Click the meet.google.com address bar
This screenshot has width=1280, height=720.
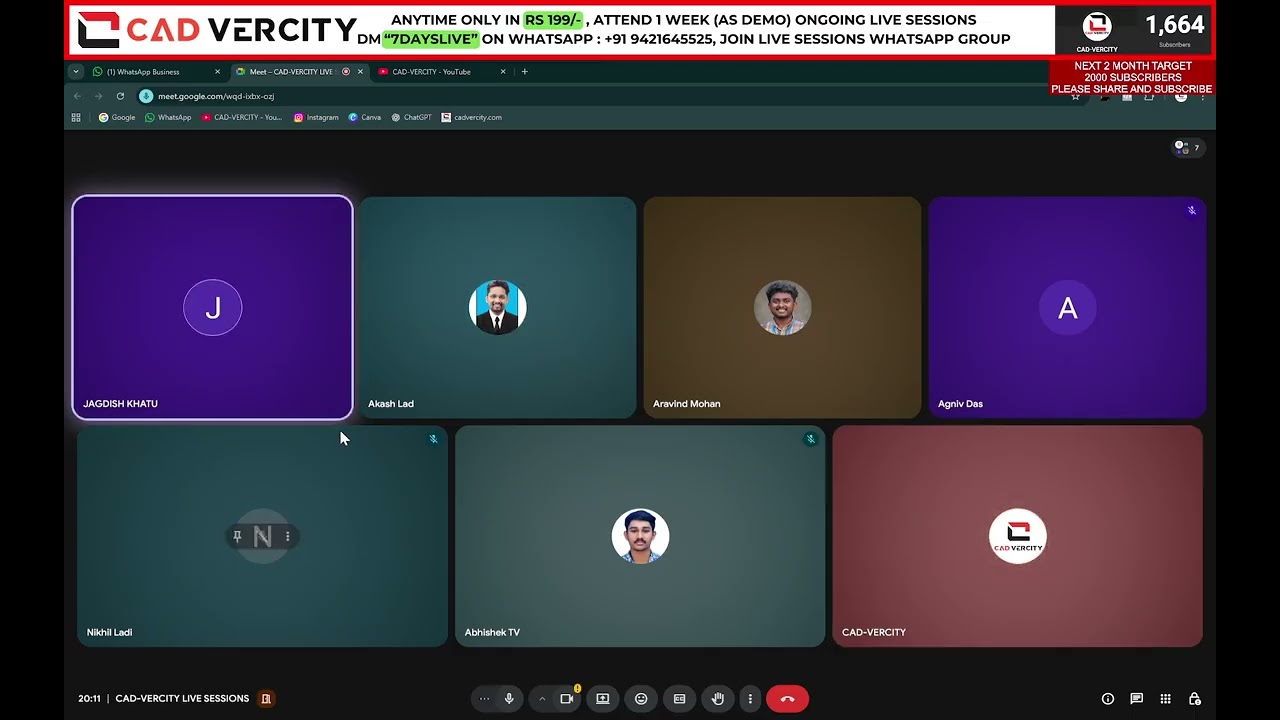(x=600, y=96)
